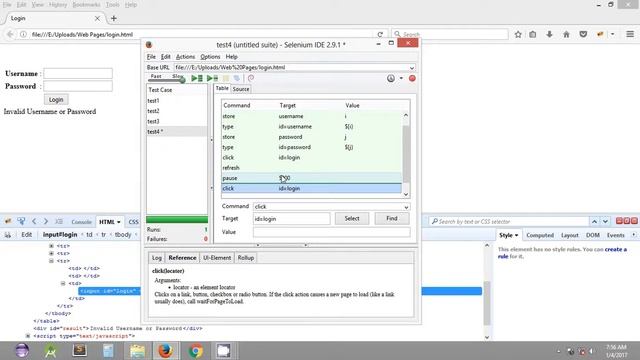Screen dimensions: 640x360
Task: Click the Firebug search by text or CSS field
Action: click(x=509, y=221)
